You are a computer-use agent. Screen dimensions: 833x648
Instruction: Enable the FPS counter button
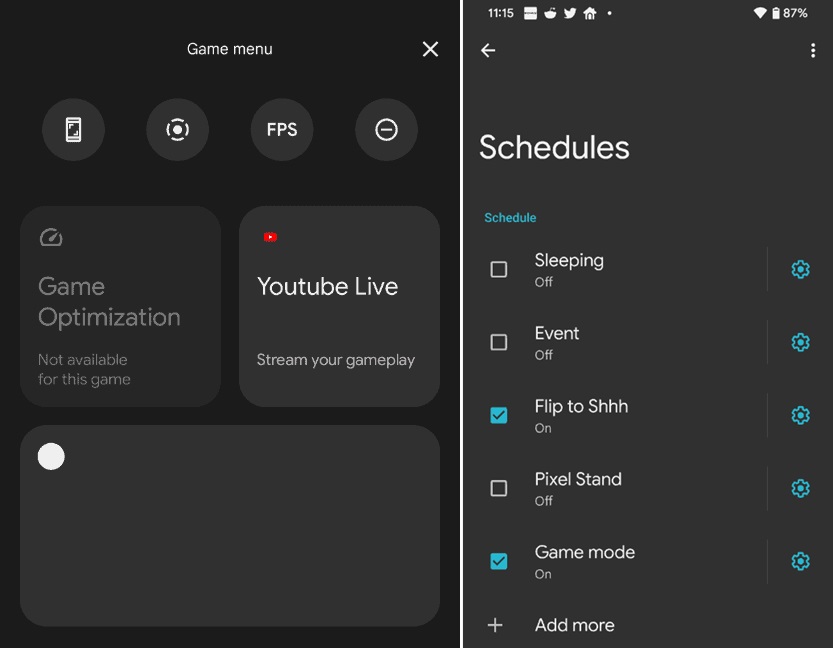(x=282, y=129)
